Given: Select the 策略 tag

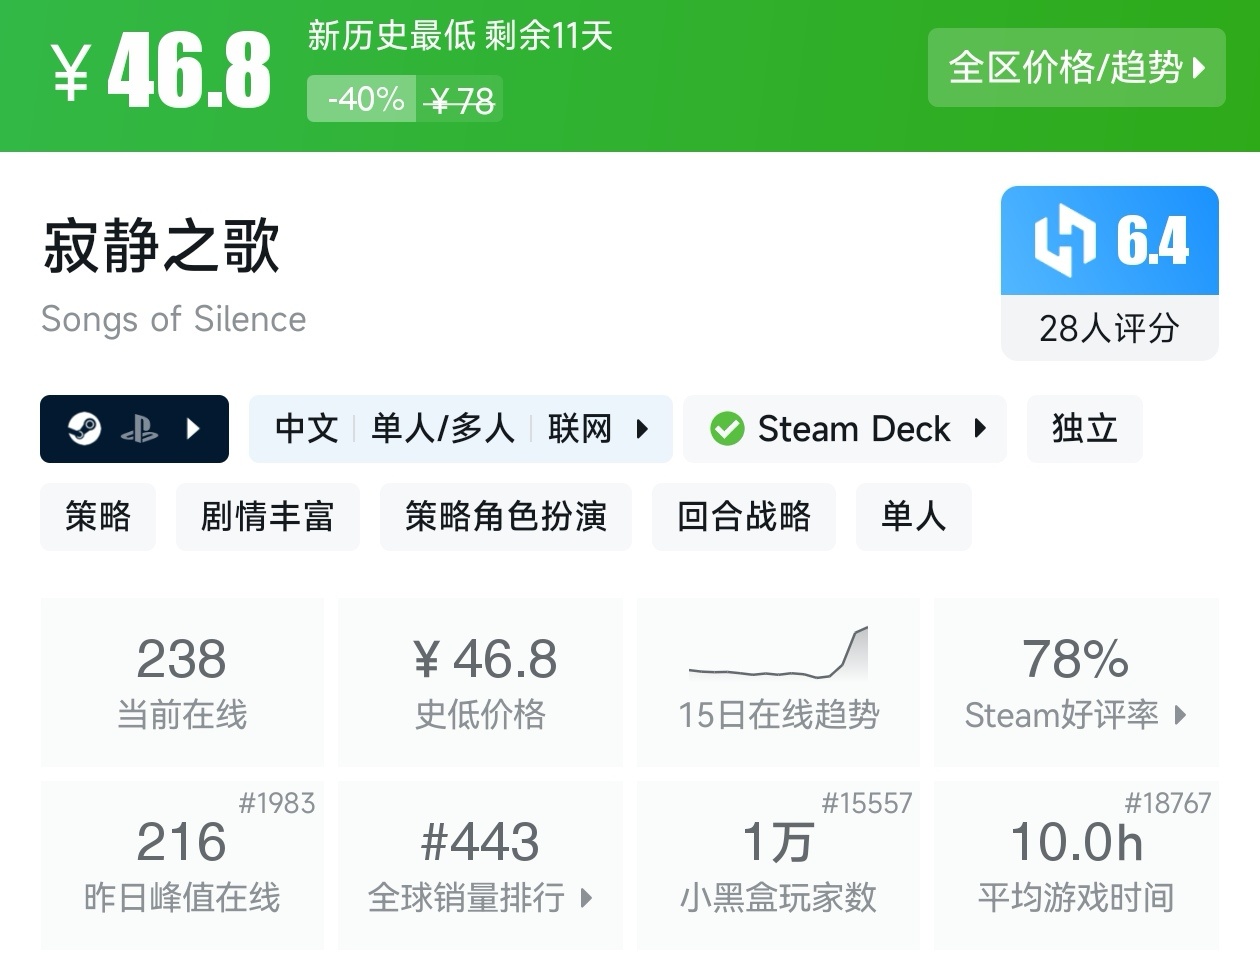Looking at the screenshot, I should [97, 517].
